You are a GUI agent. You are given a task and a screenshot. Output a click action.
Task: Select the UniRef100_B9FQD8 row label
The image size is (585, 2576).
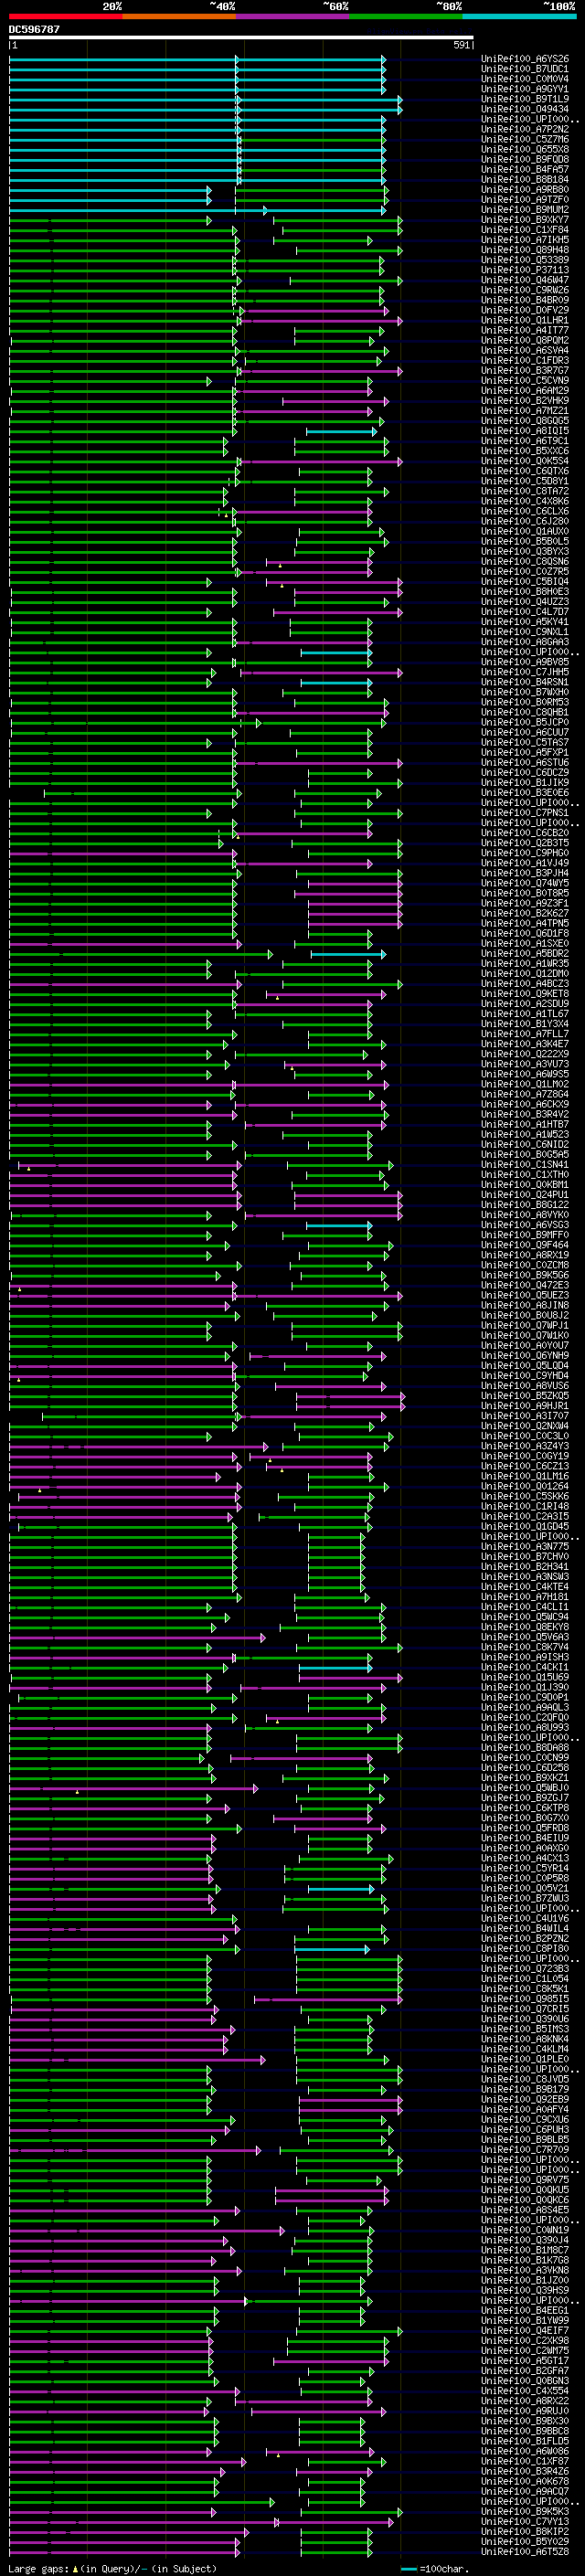click(x=525, y=159)
